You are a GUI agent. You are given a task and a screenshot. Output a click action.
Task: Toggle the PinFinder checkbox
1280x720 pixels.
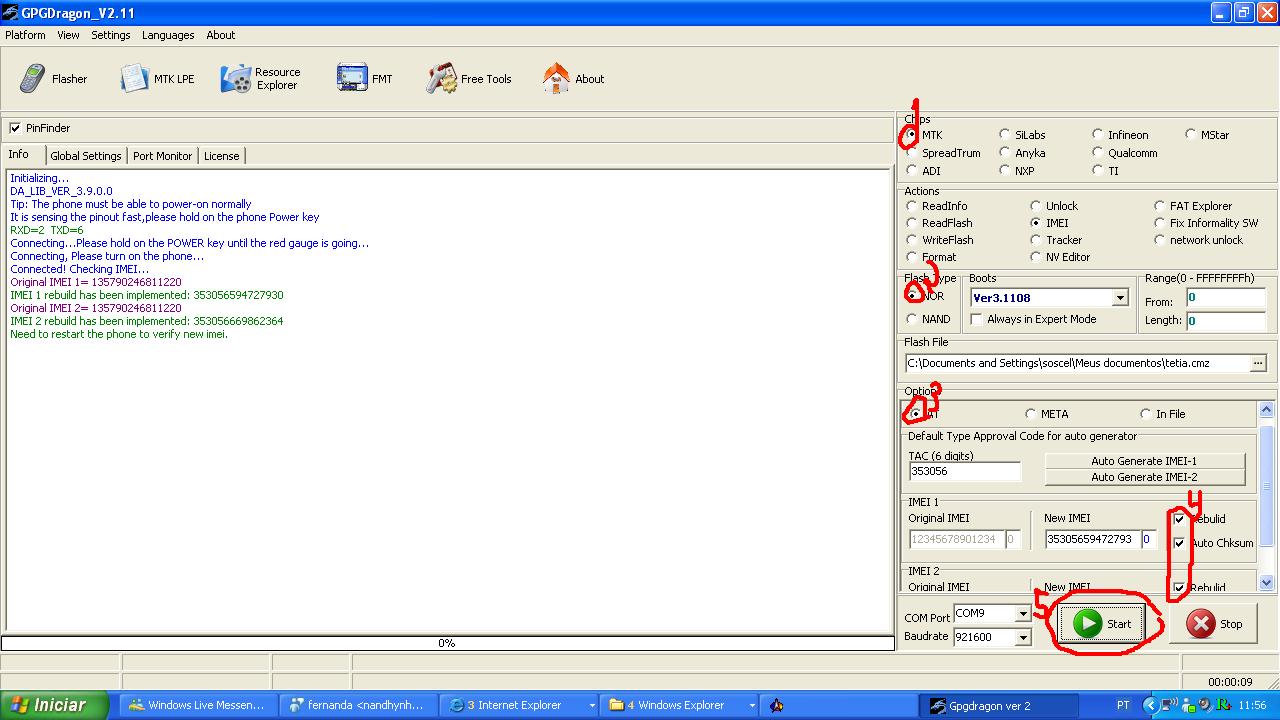tap(15, 128)
